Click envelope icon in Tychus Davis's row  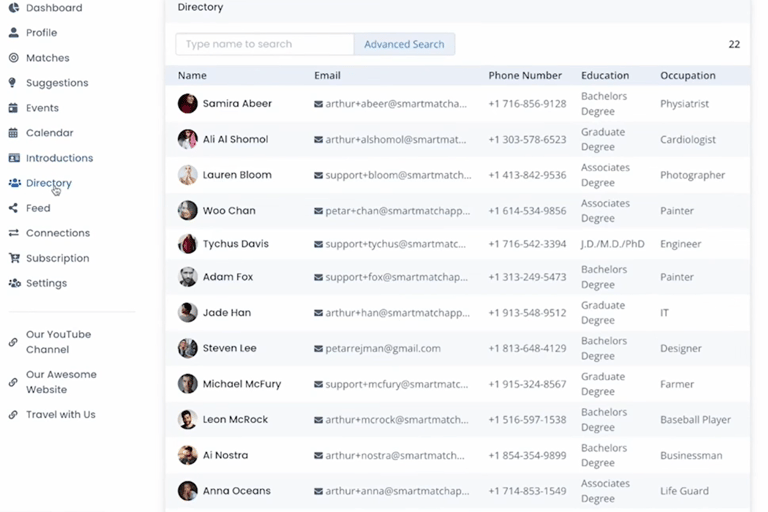tap(318, 244)
